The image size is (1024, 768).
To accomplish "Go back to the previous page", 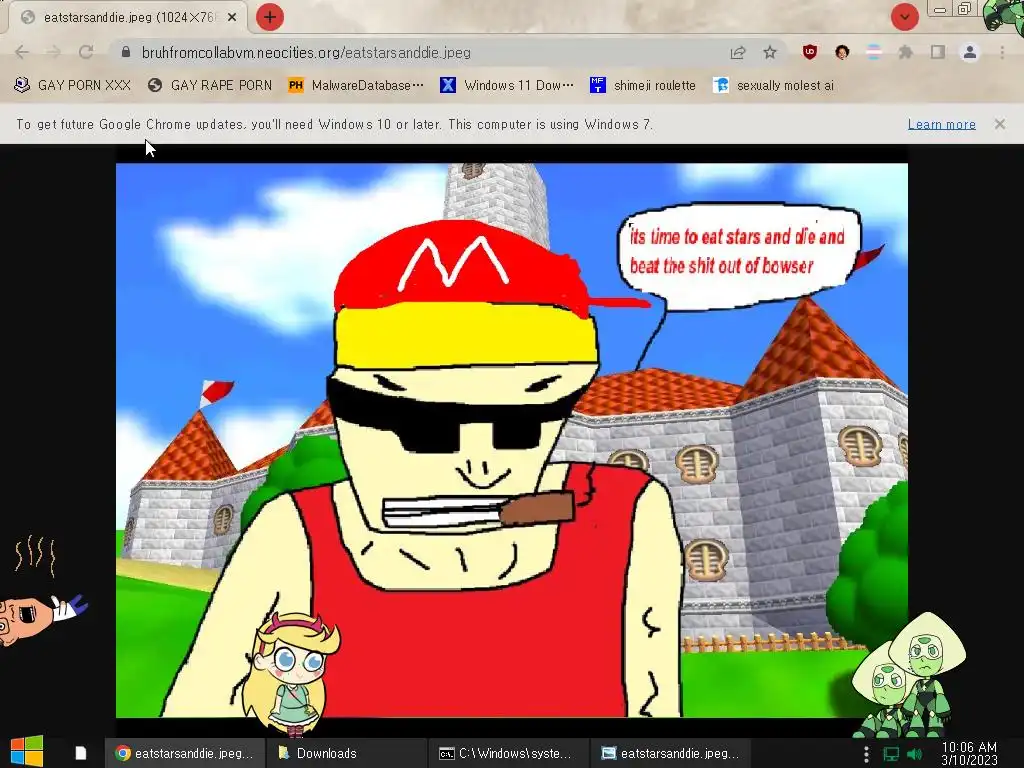I will (x=22, y=52).
